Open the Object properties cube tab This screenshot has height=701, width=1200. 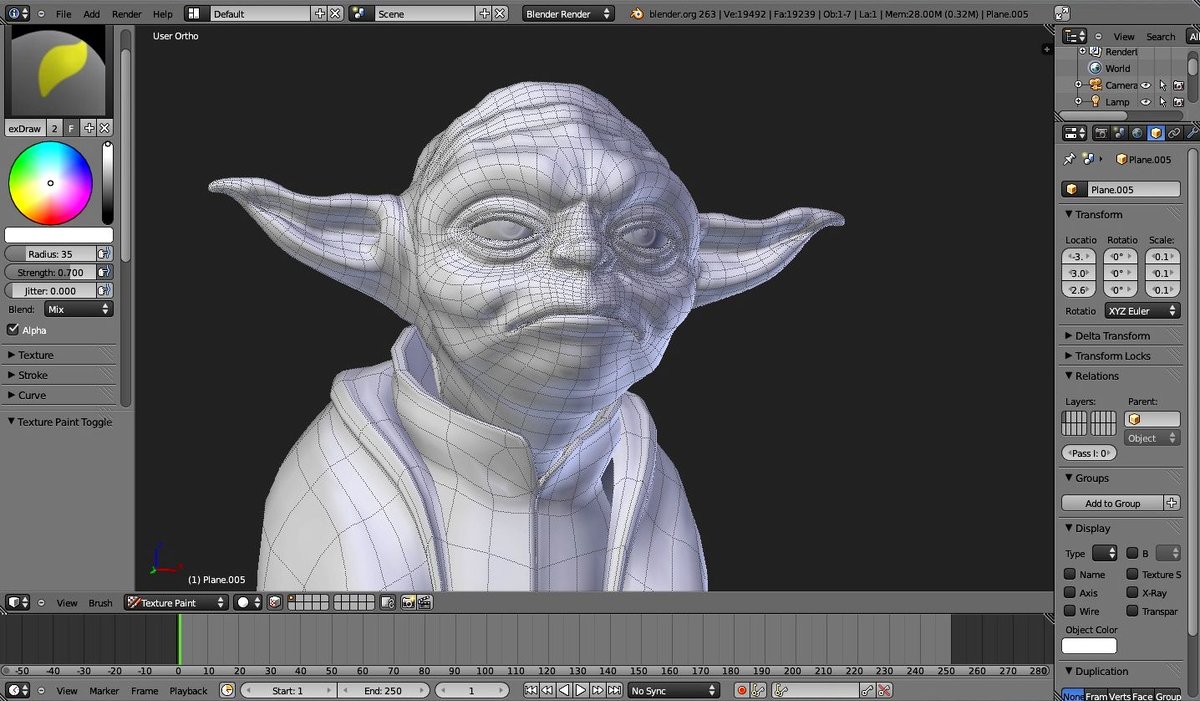[x=1156, y=132]
